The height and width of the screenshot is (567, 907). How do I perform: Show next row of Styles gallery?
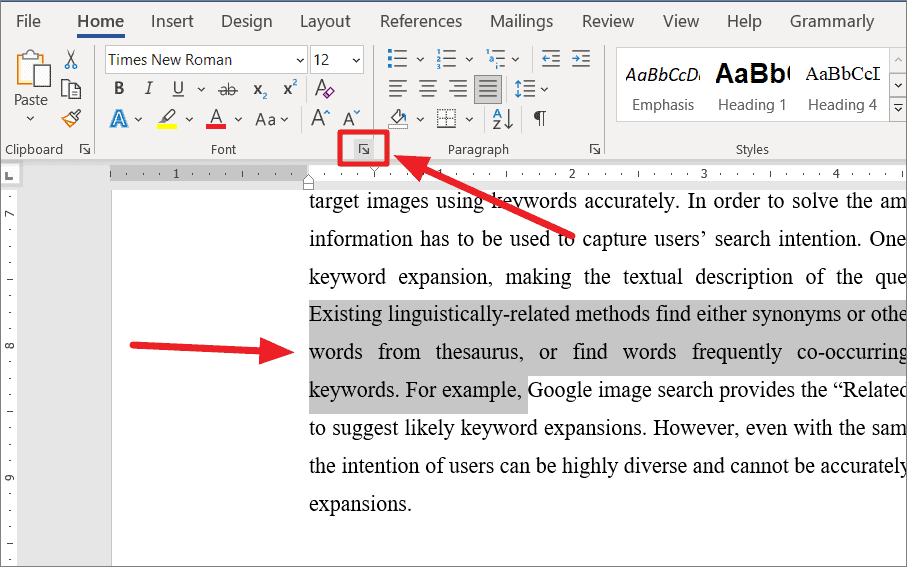(898, 86)
